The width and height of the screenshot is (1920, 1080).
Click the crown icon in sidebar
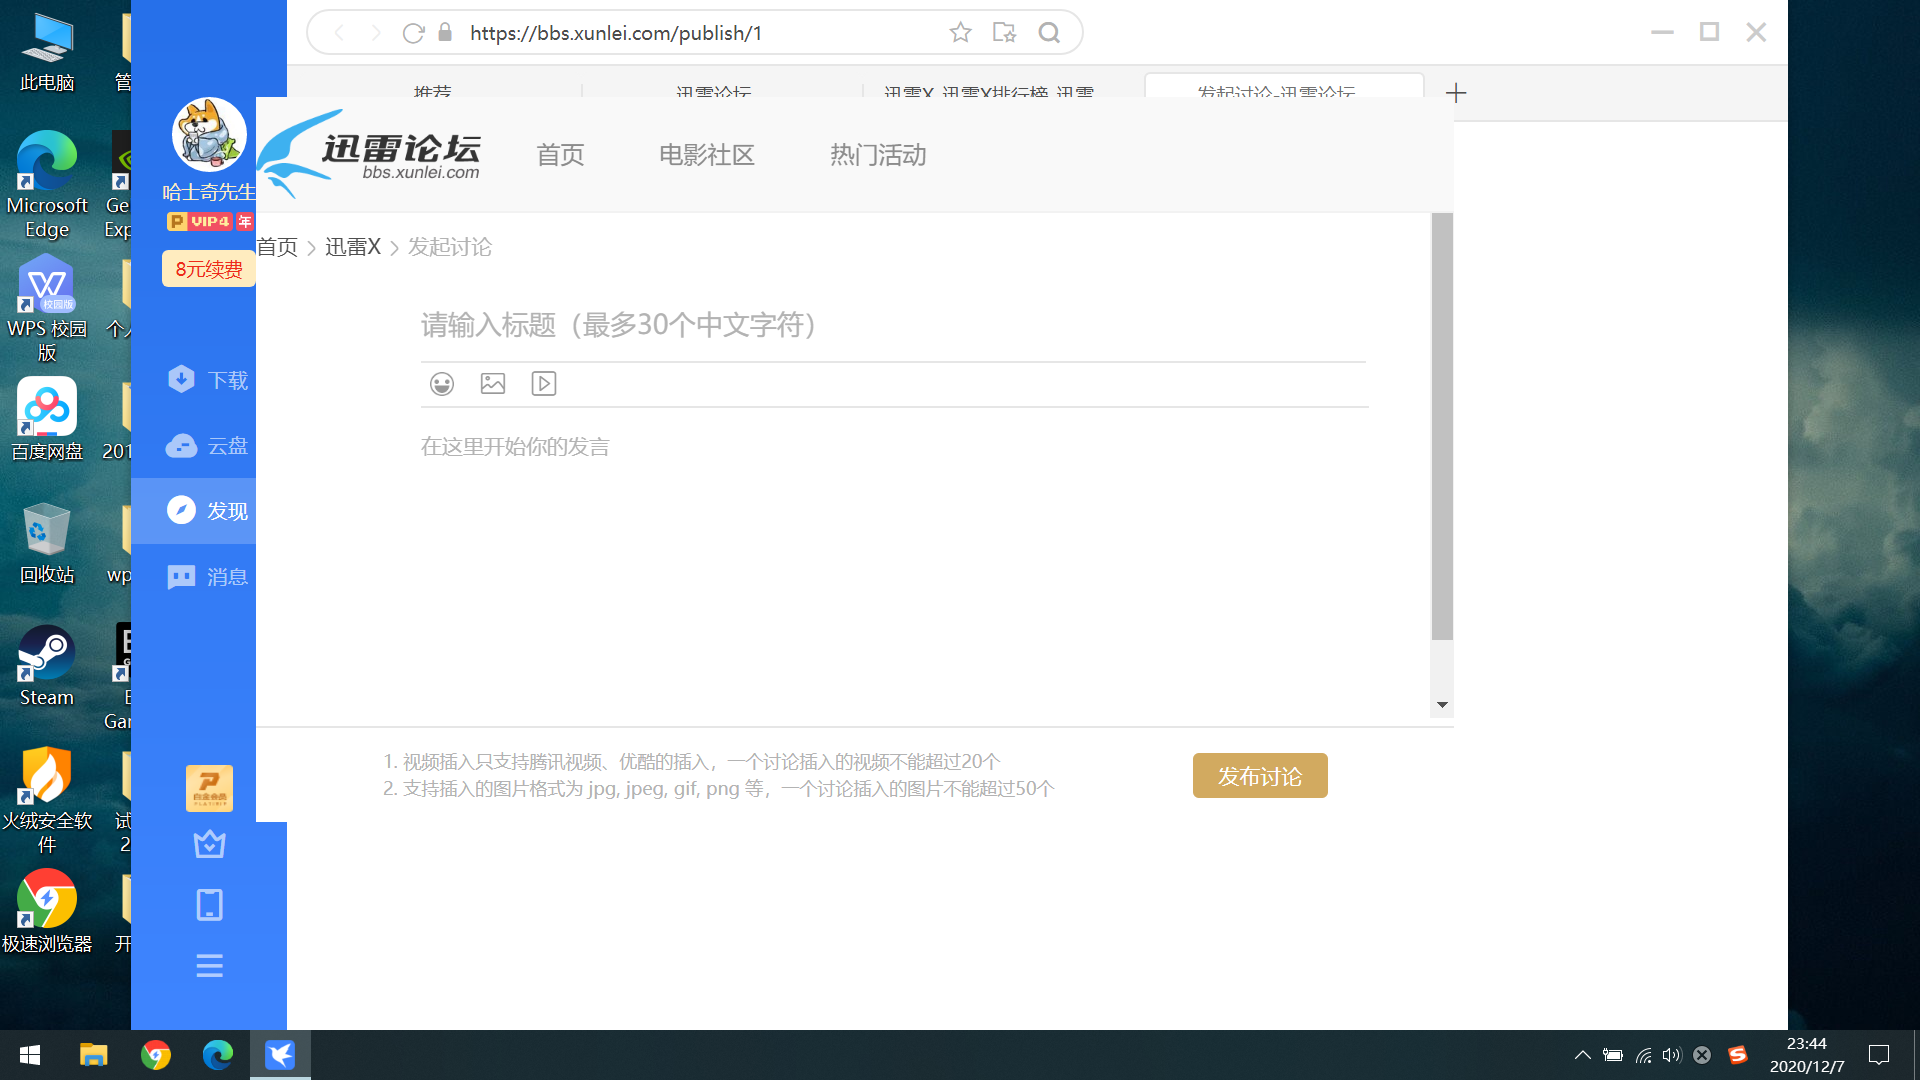pos(209,845)
